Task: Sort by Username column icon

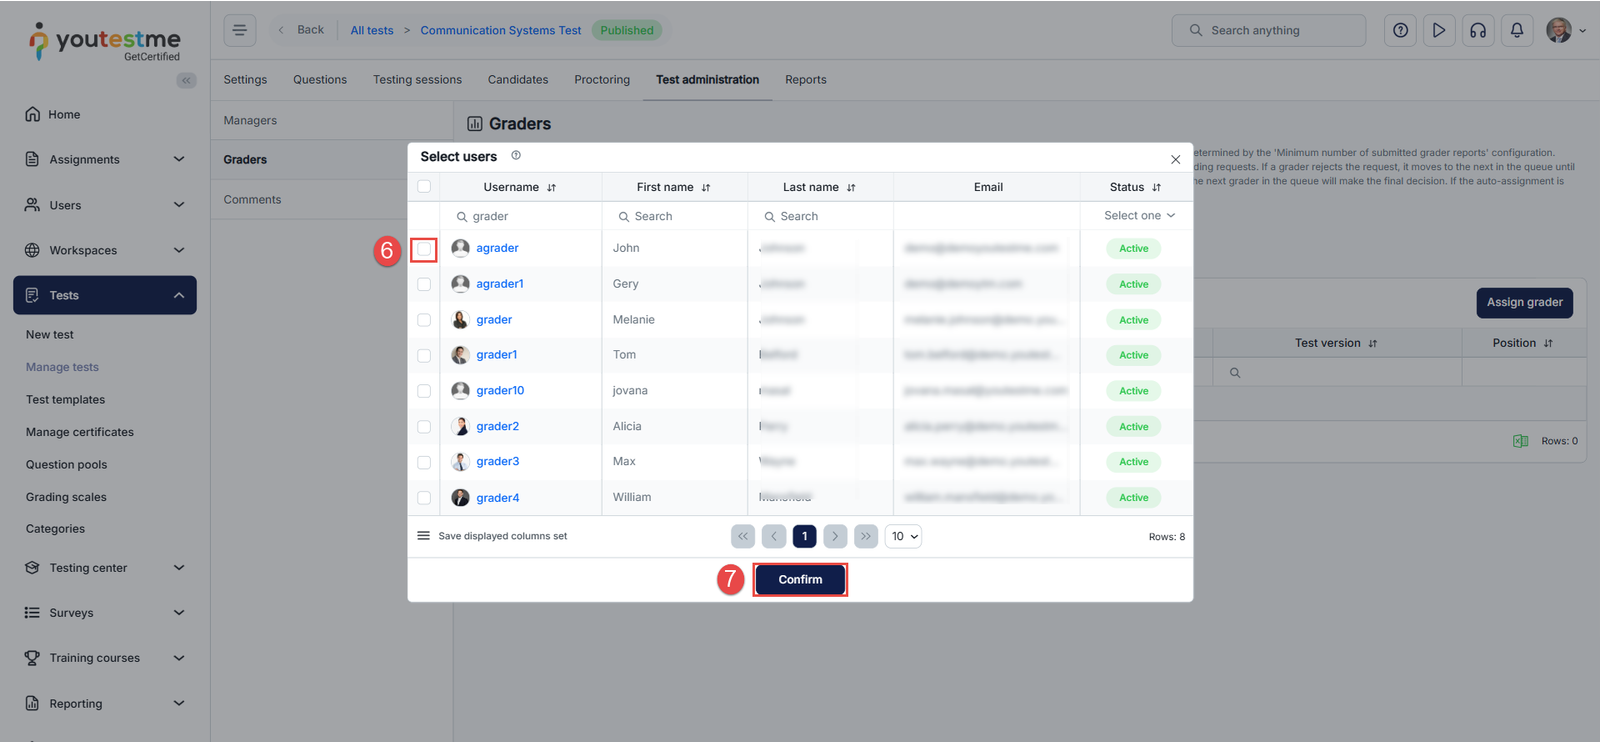Action: 551,188
